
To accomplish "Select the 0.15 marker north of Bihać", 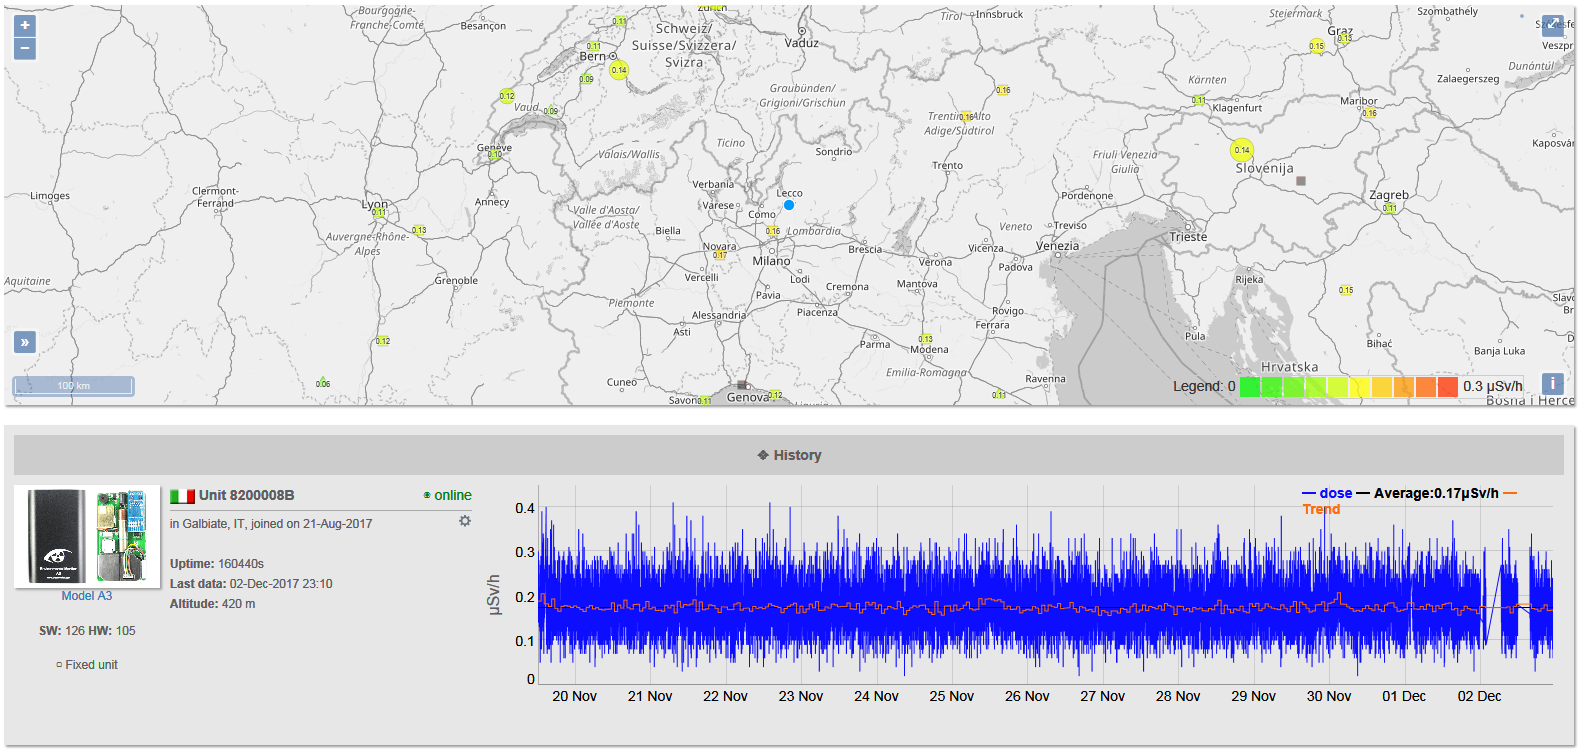I will [x=1346, y=290].
